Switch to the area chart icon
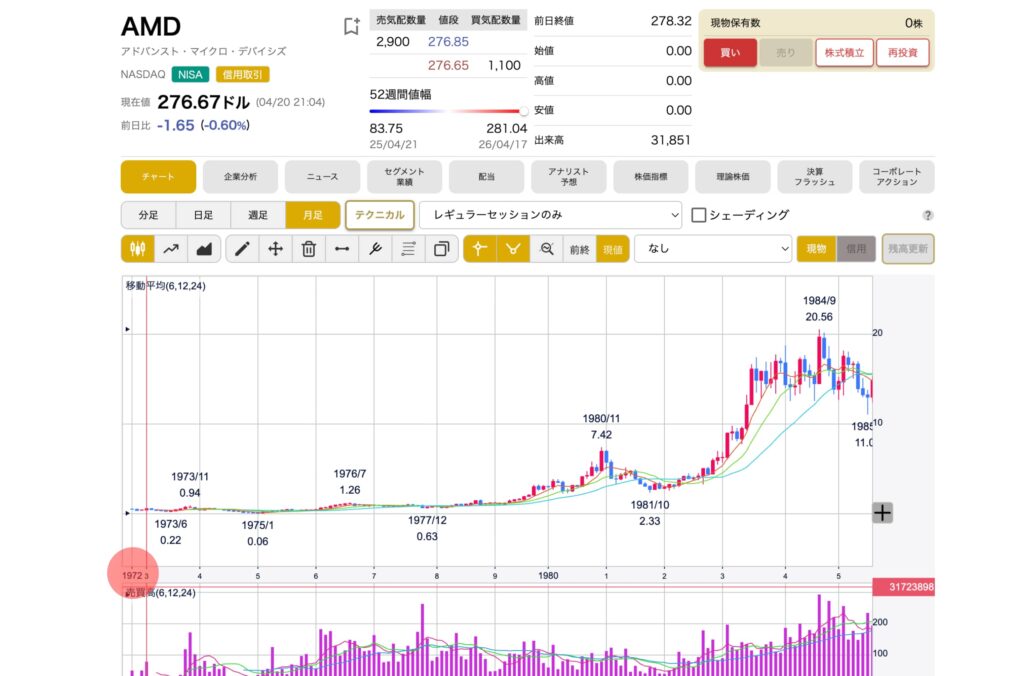 (204, 249)
